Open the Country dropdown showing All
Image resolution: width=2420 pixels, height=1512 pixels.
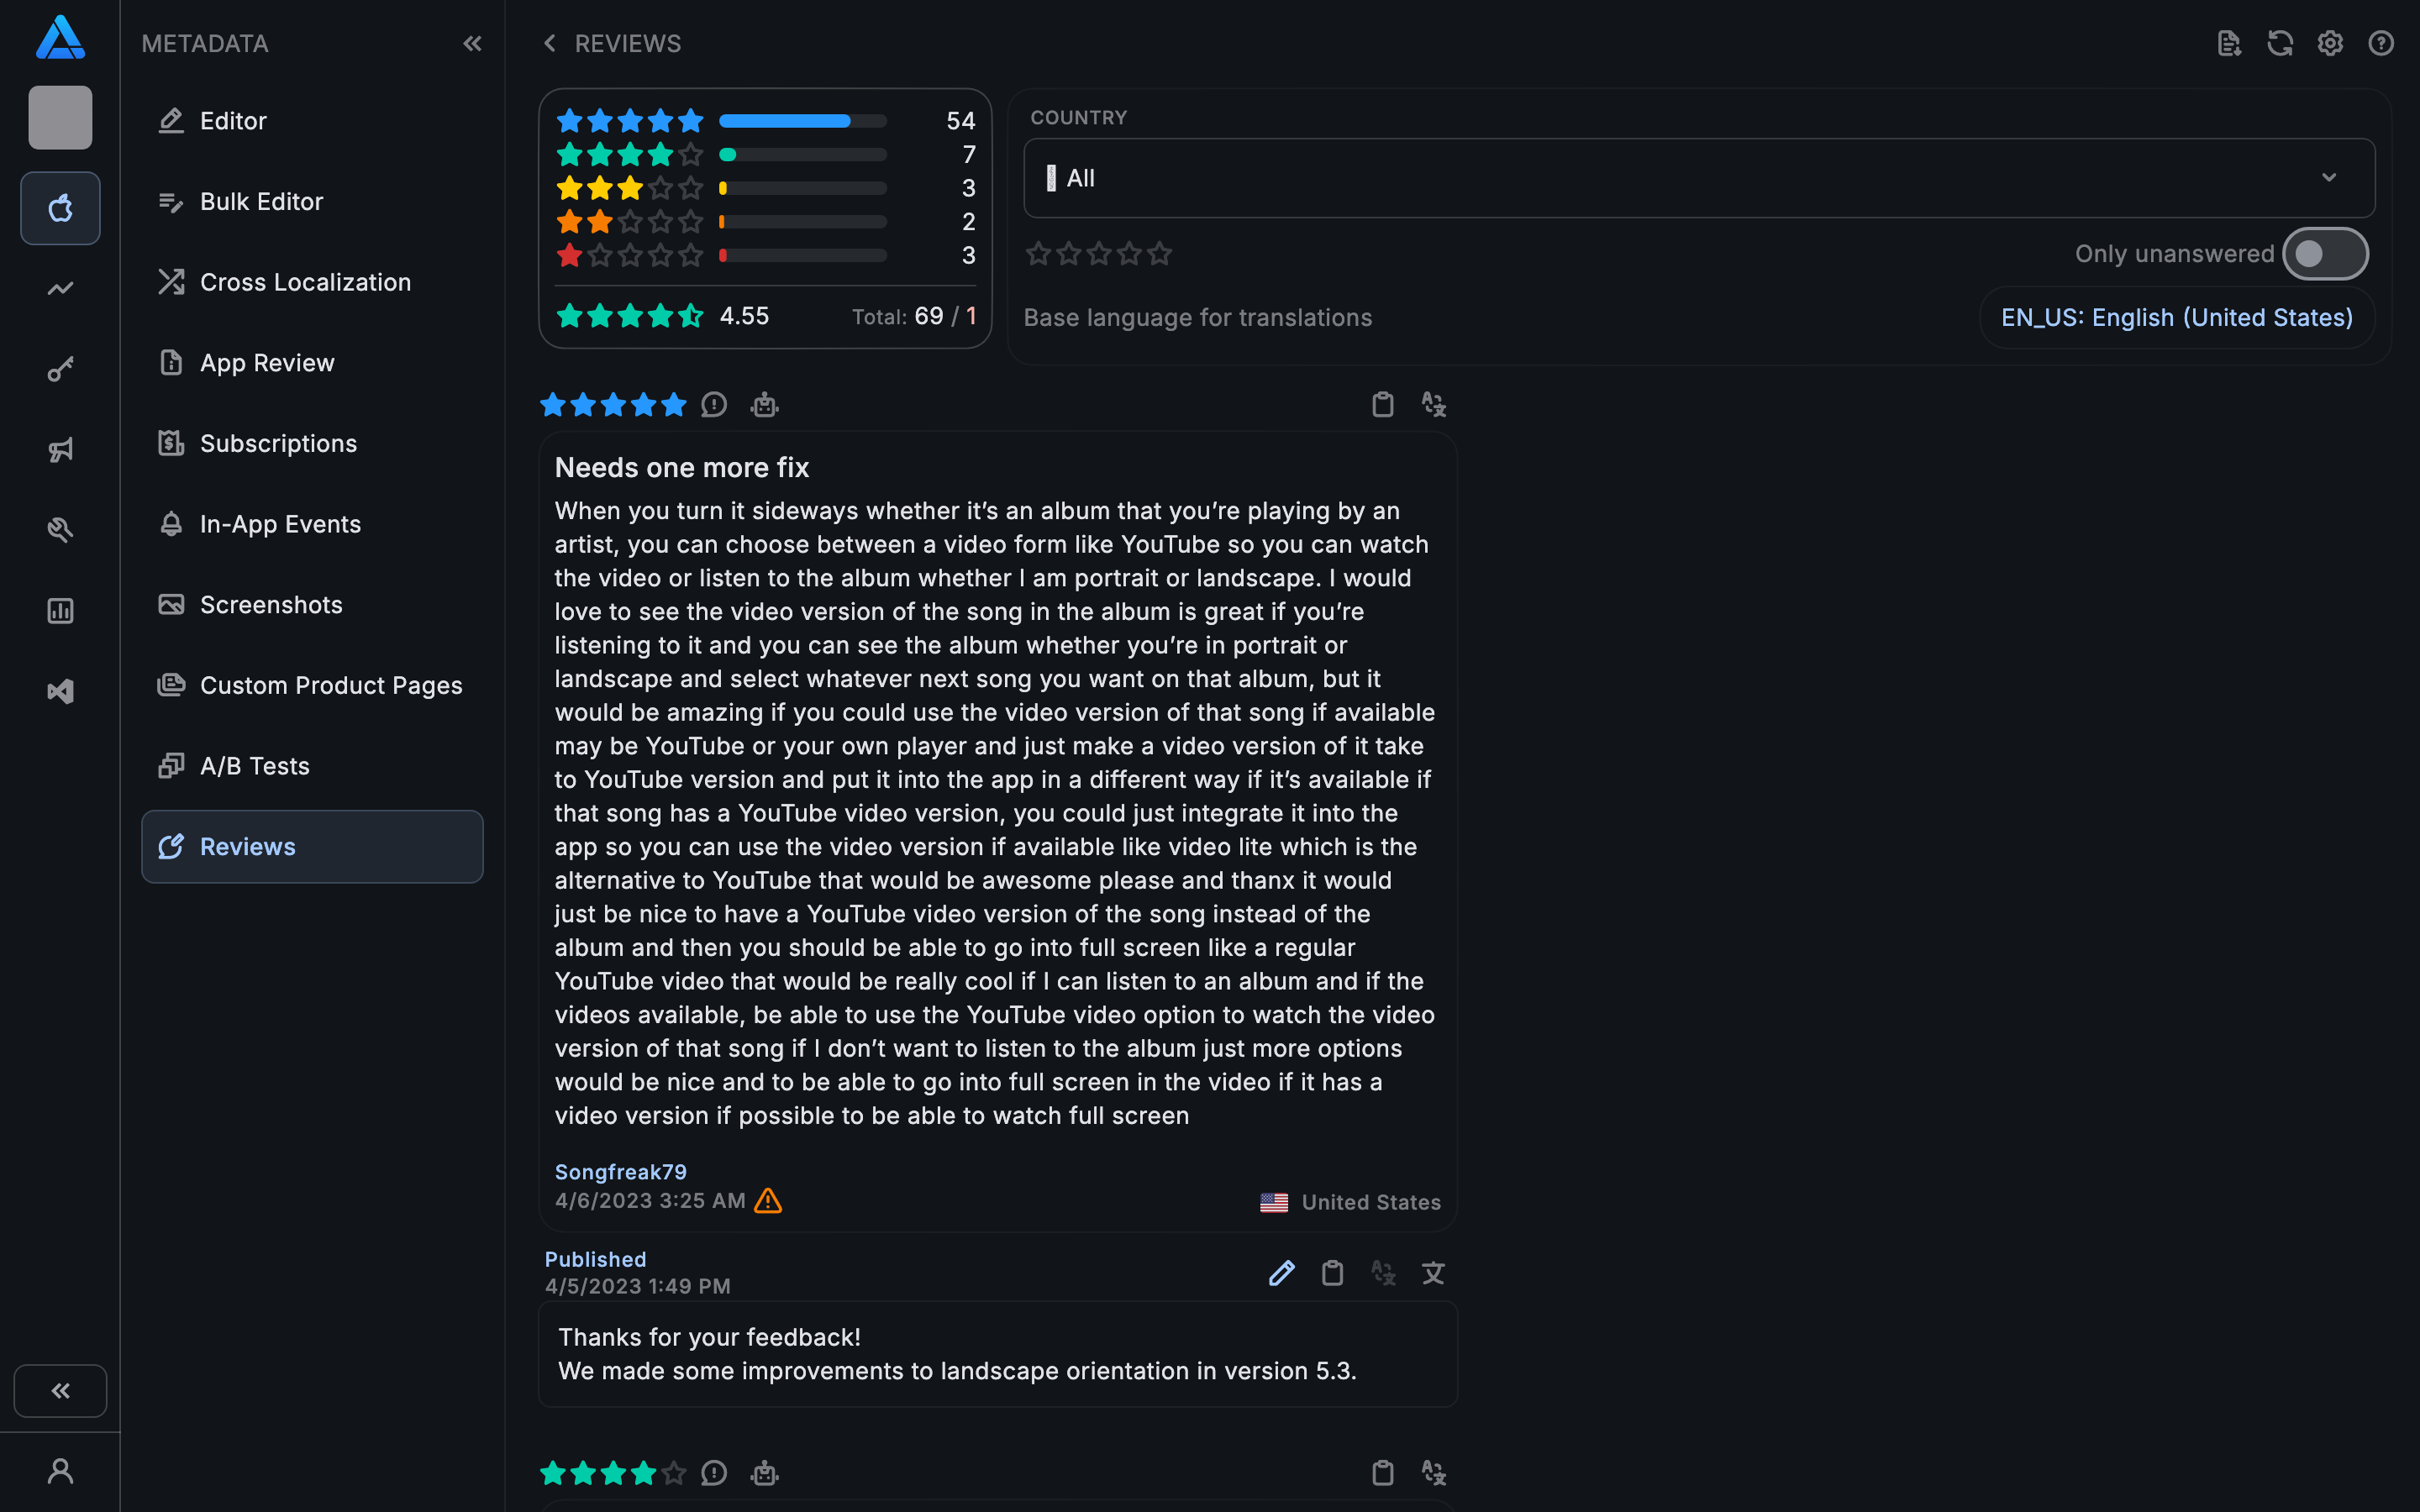[x=1698, y=178]
